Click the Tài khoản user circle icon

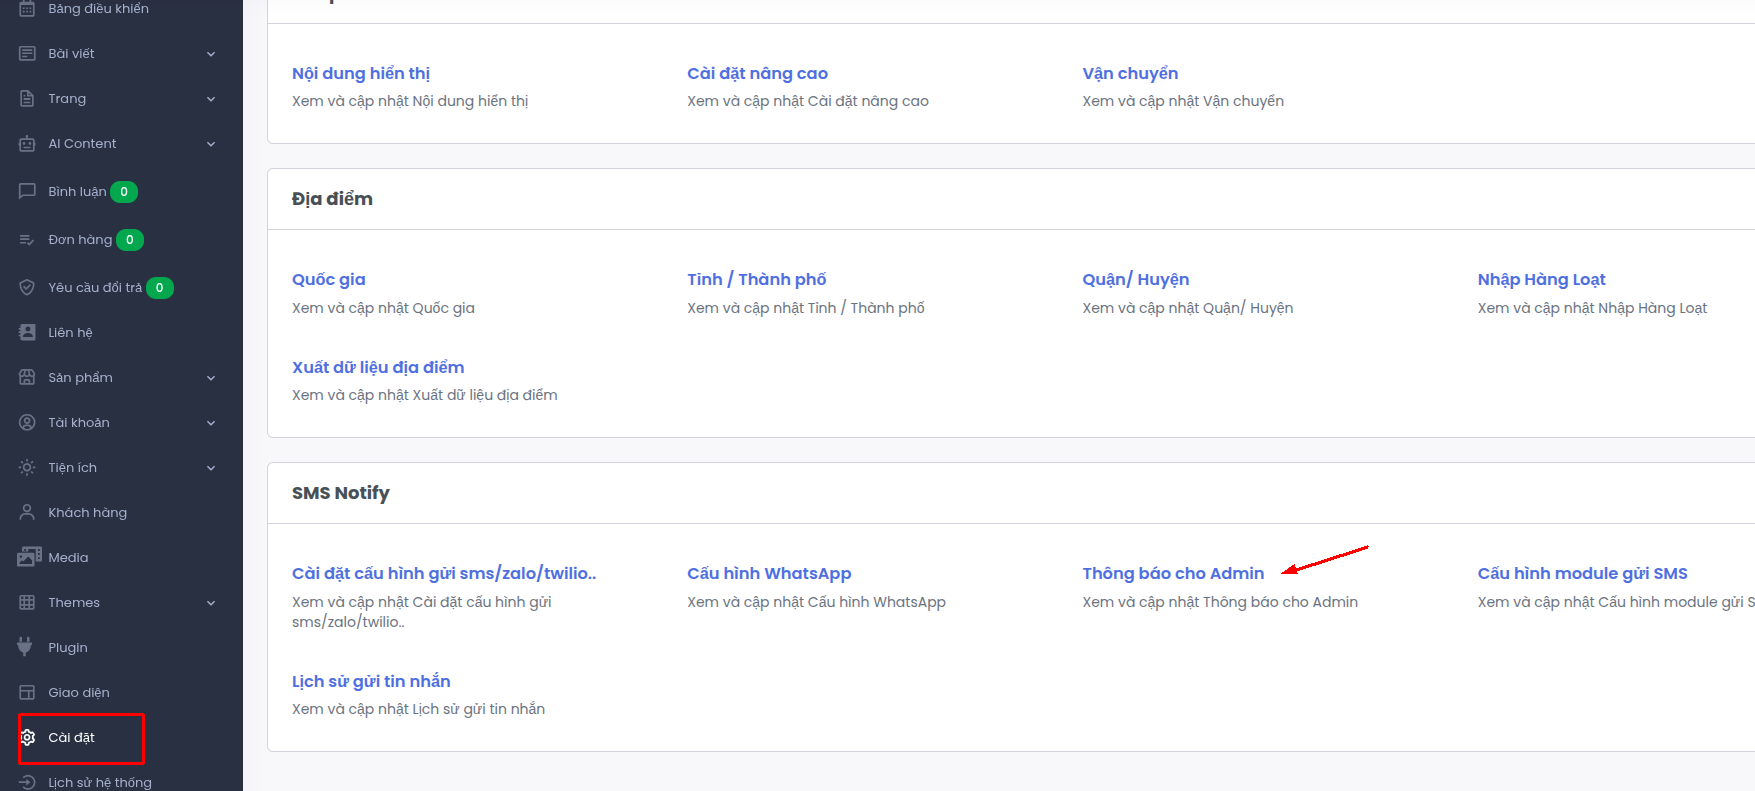point(27,423)
